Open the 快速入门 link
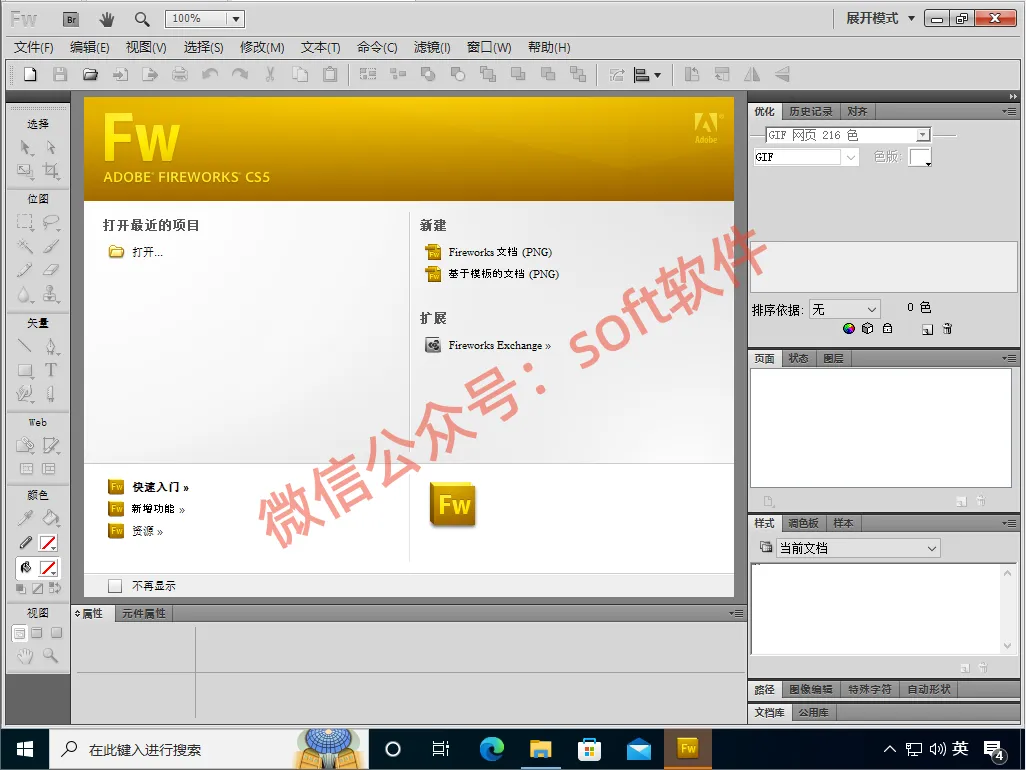The height and width of the screenshot is (770, 1026). coord(160,487)
